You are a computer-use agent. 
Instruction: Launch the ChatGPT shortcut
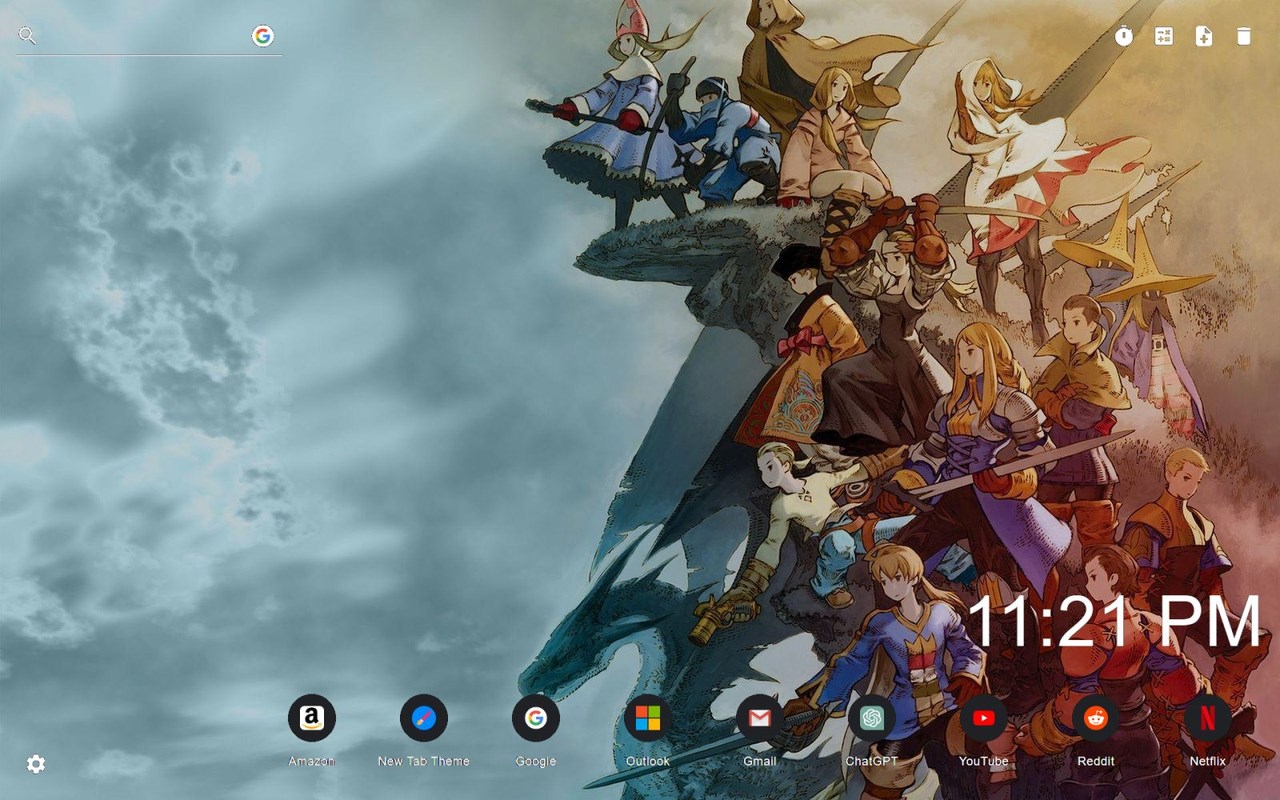tap(872, 718)
